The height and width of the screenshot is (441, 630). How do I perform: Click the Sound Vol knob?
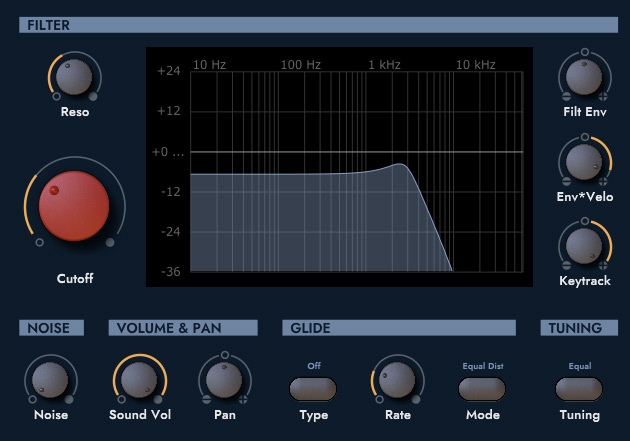click(x=138, y=379)
